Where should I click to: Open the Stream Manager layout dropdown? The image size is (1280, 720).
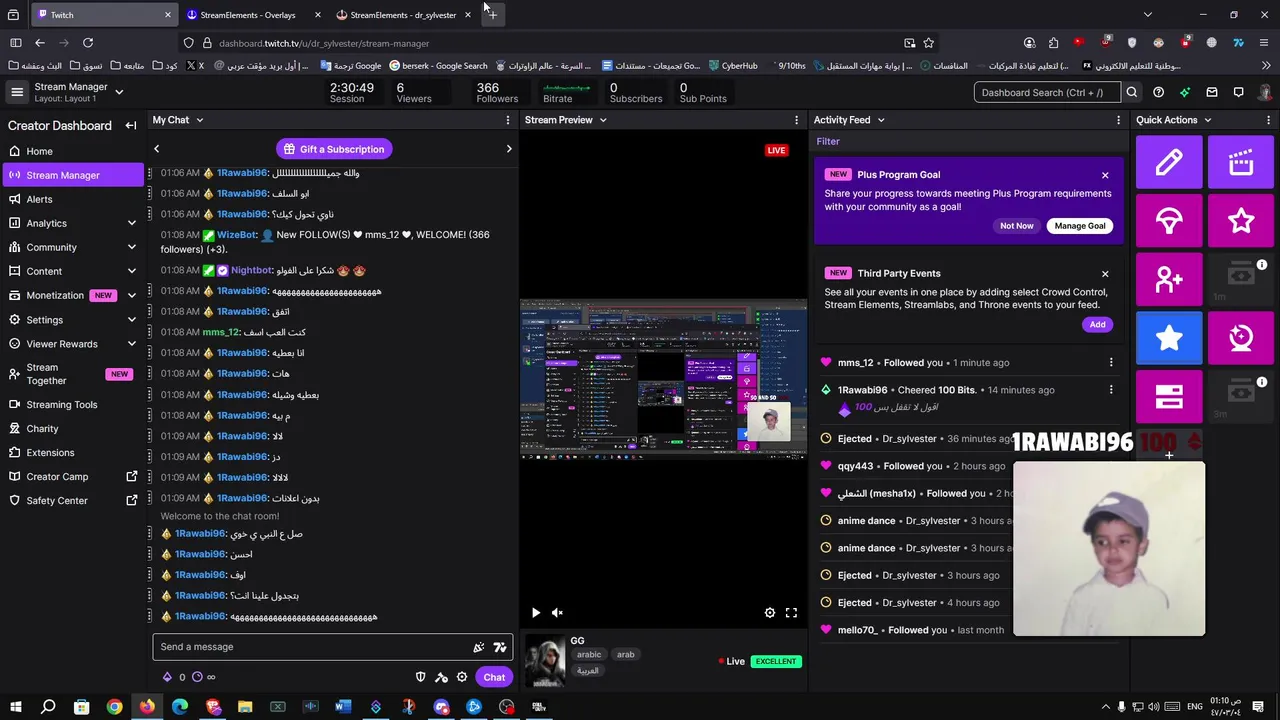119,92
